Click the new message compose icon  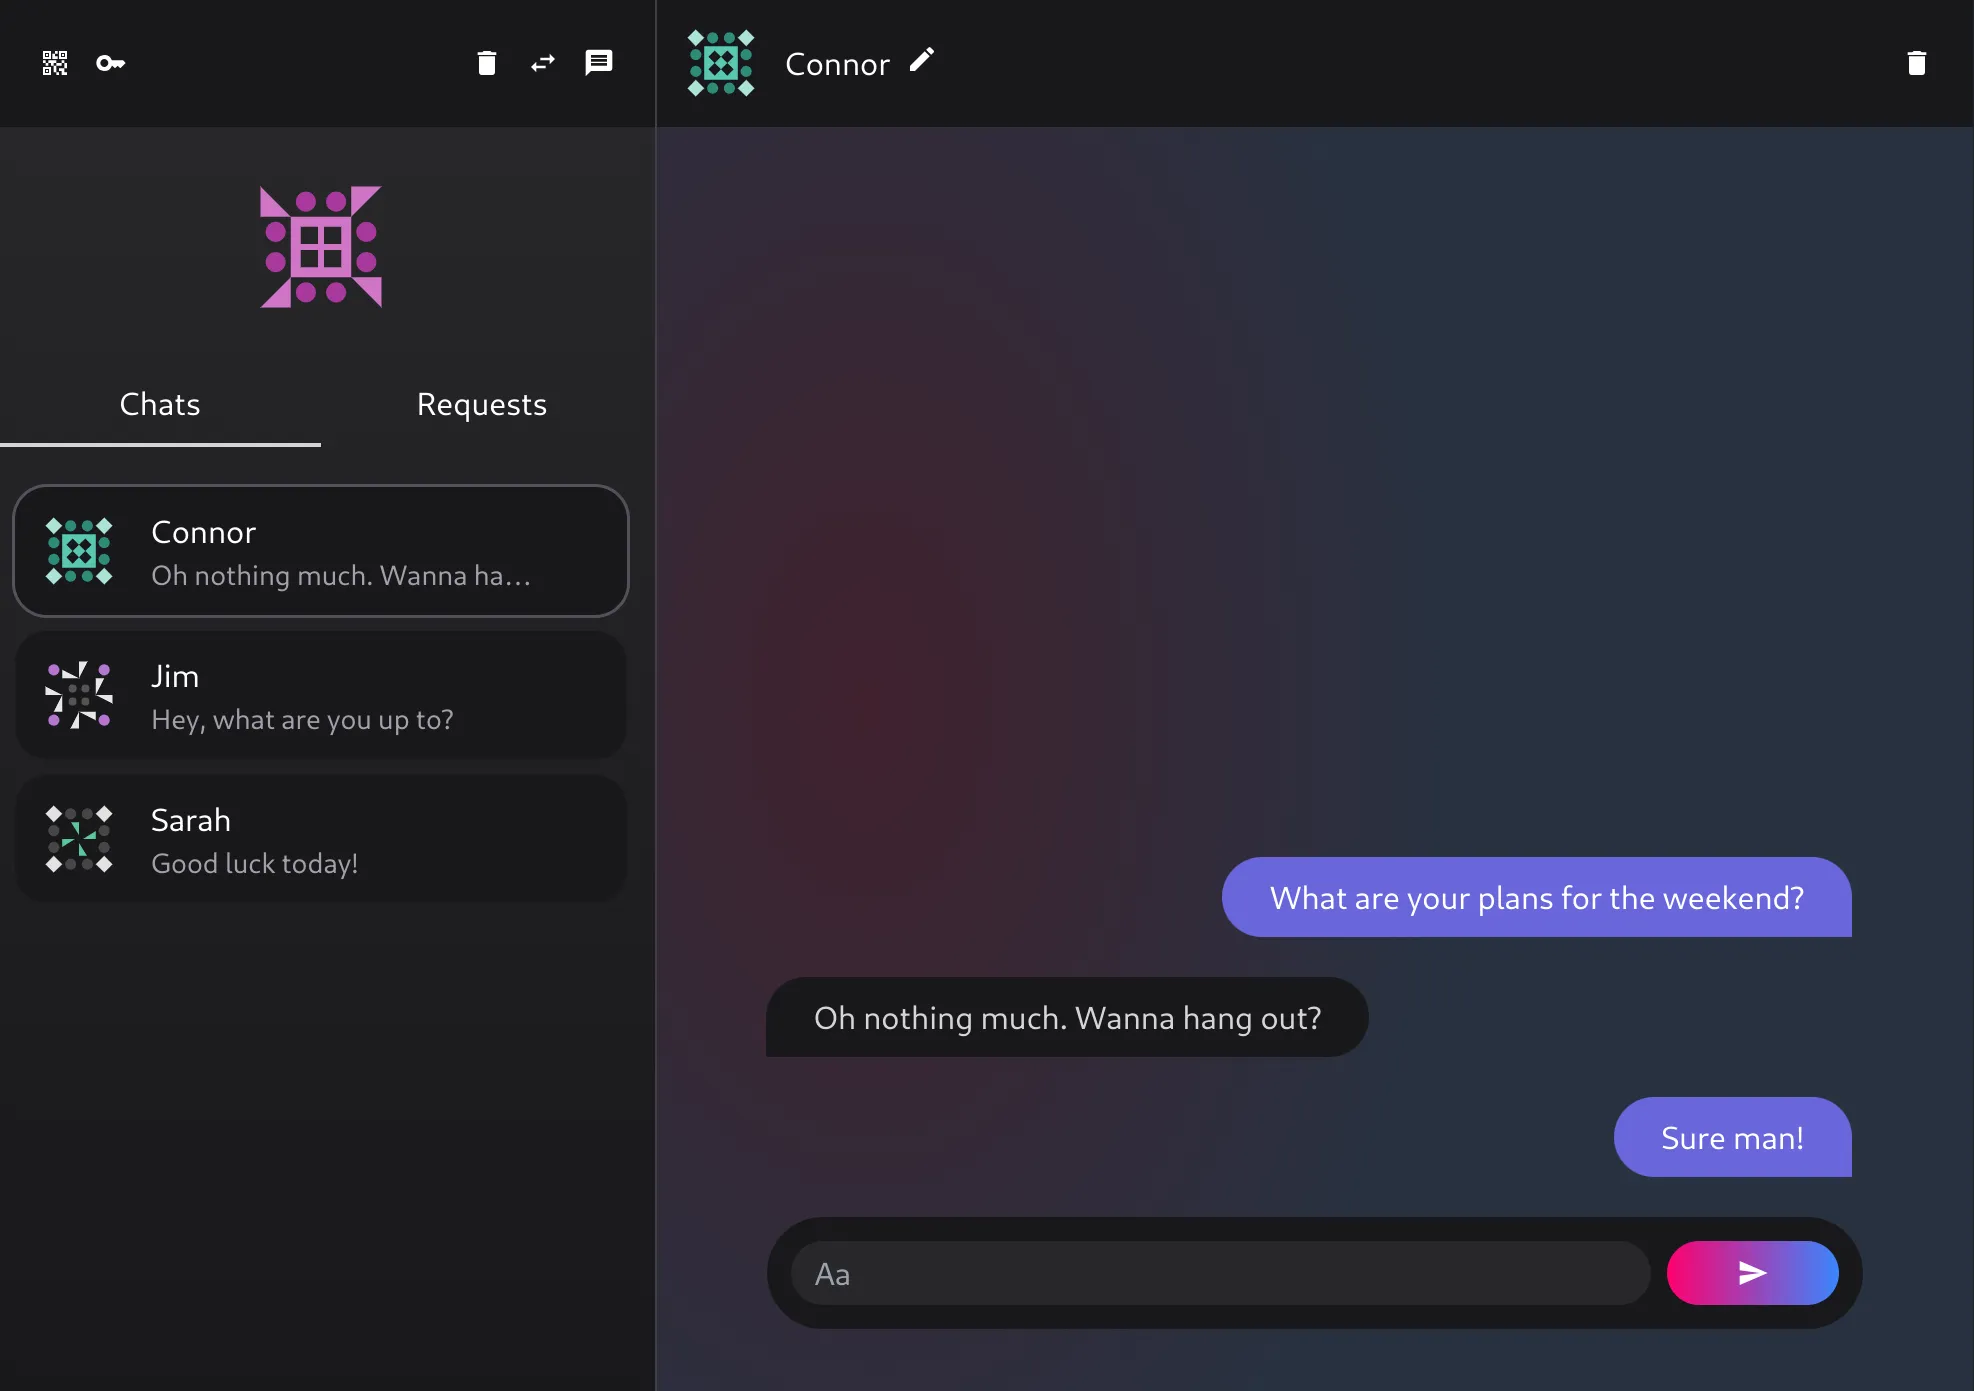(x=599, y=63)
